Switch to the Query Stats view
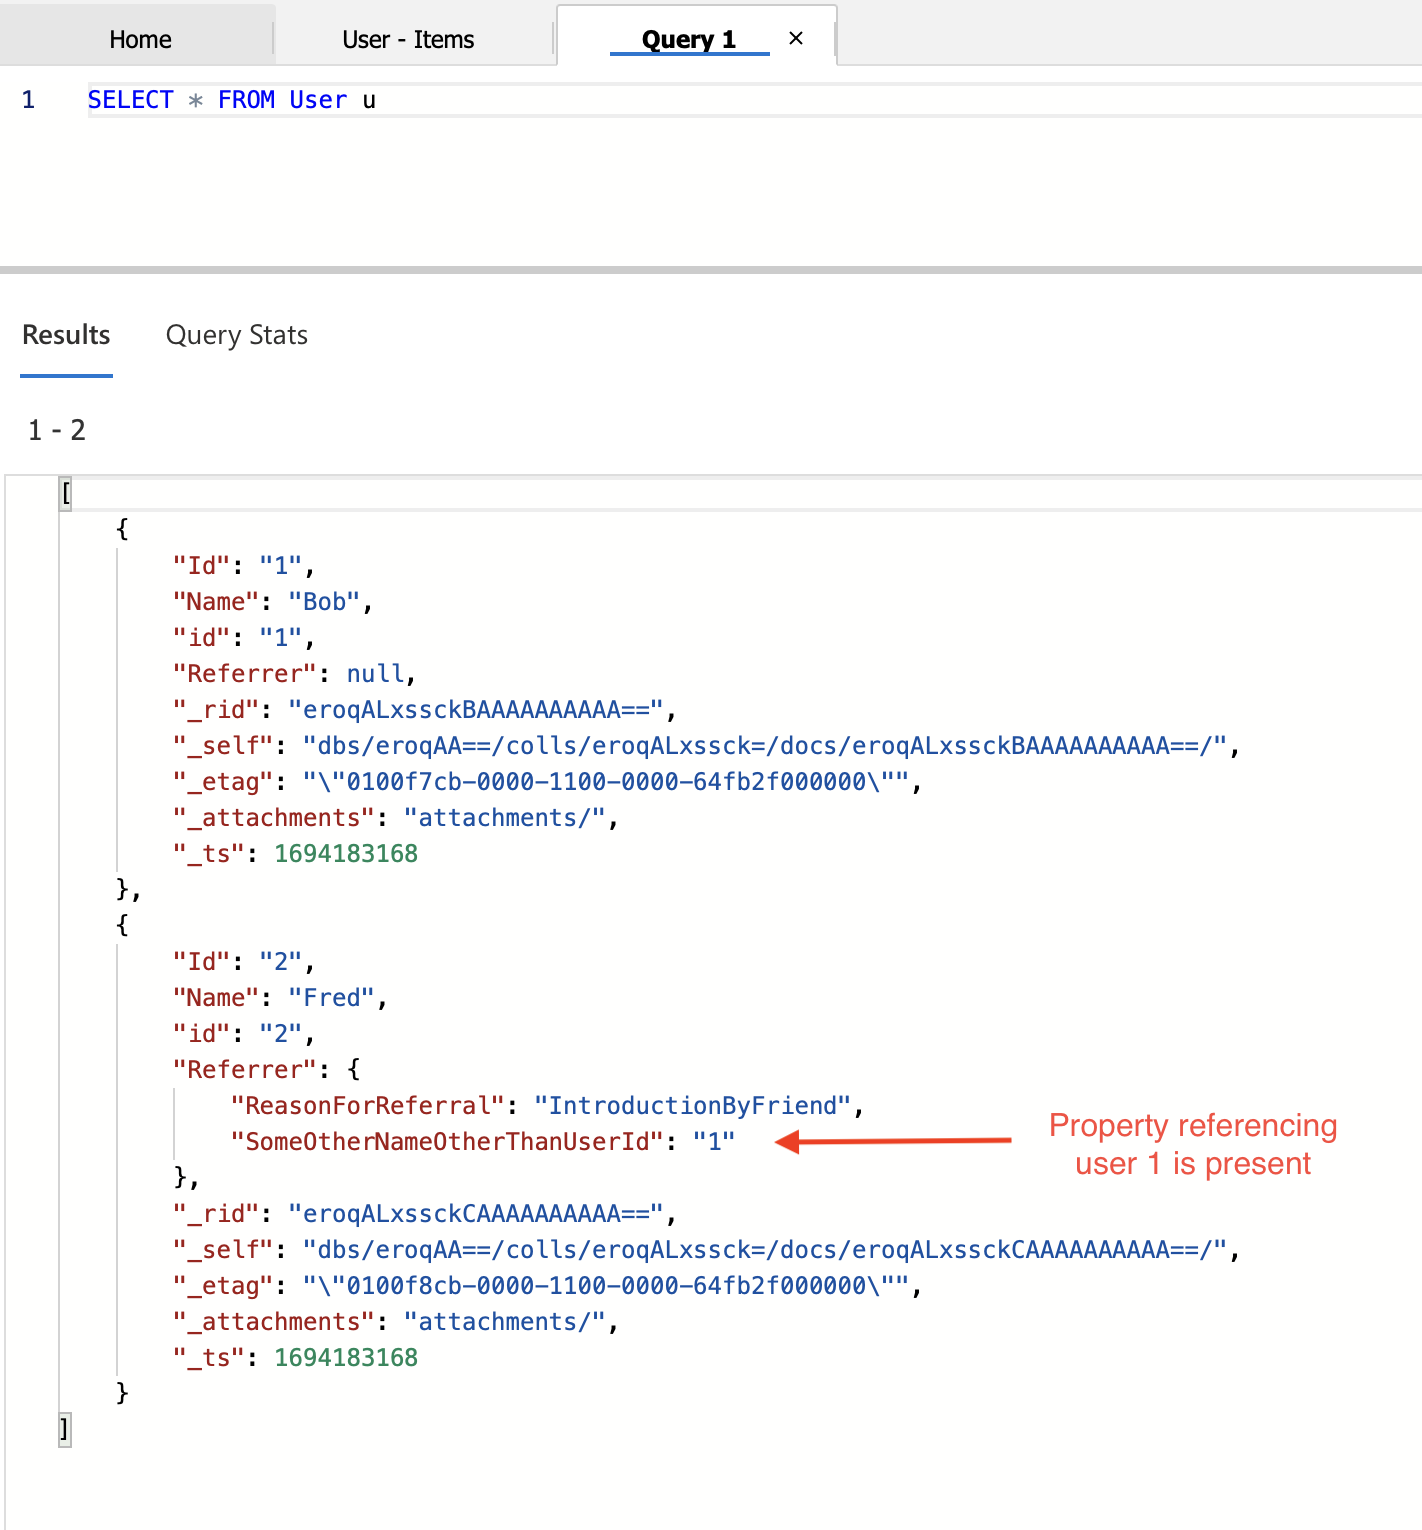The image size is (1422, 1530). coord(236,334)
